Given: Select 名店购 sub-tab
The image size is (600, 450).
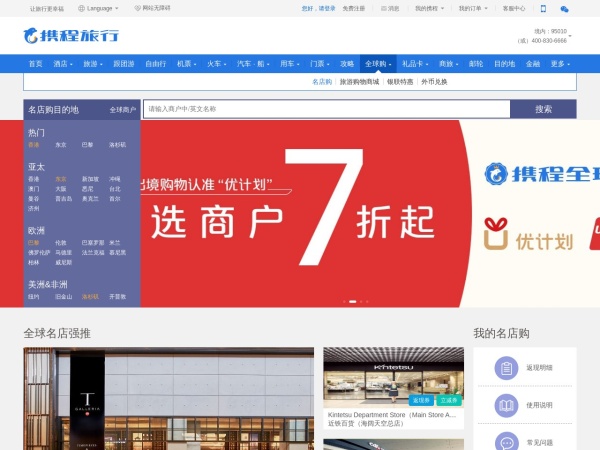Looking at the screenshot, I should click(322, 82).
